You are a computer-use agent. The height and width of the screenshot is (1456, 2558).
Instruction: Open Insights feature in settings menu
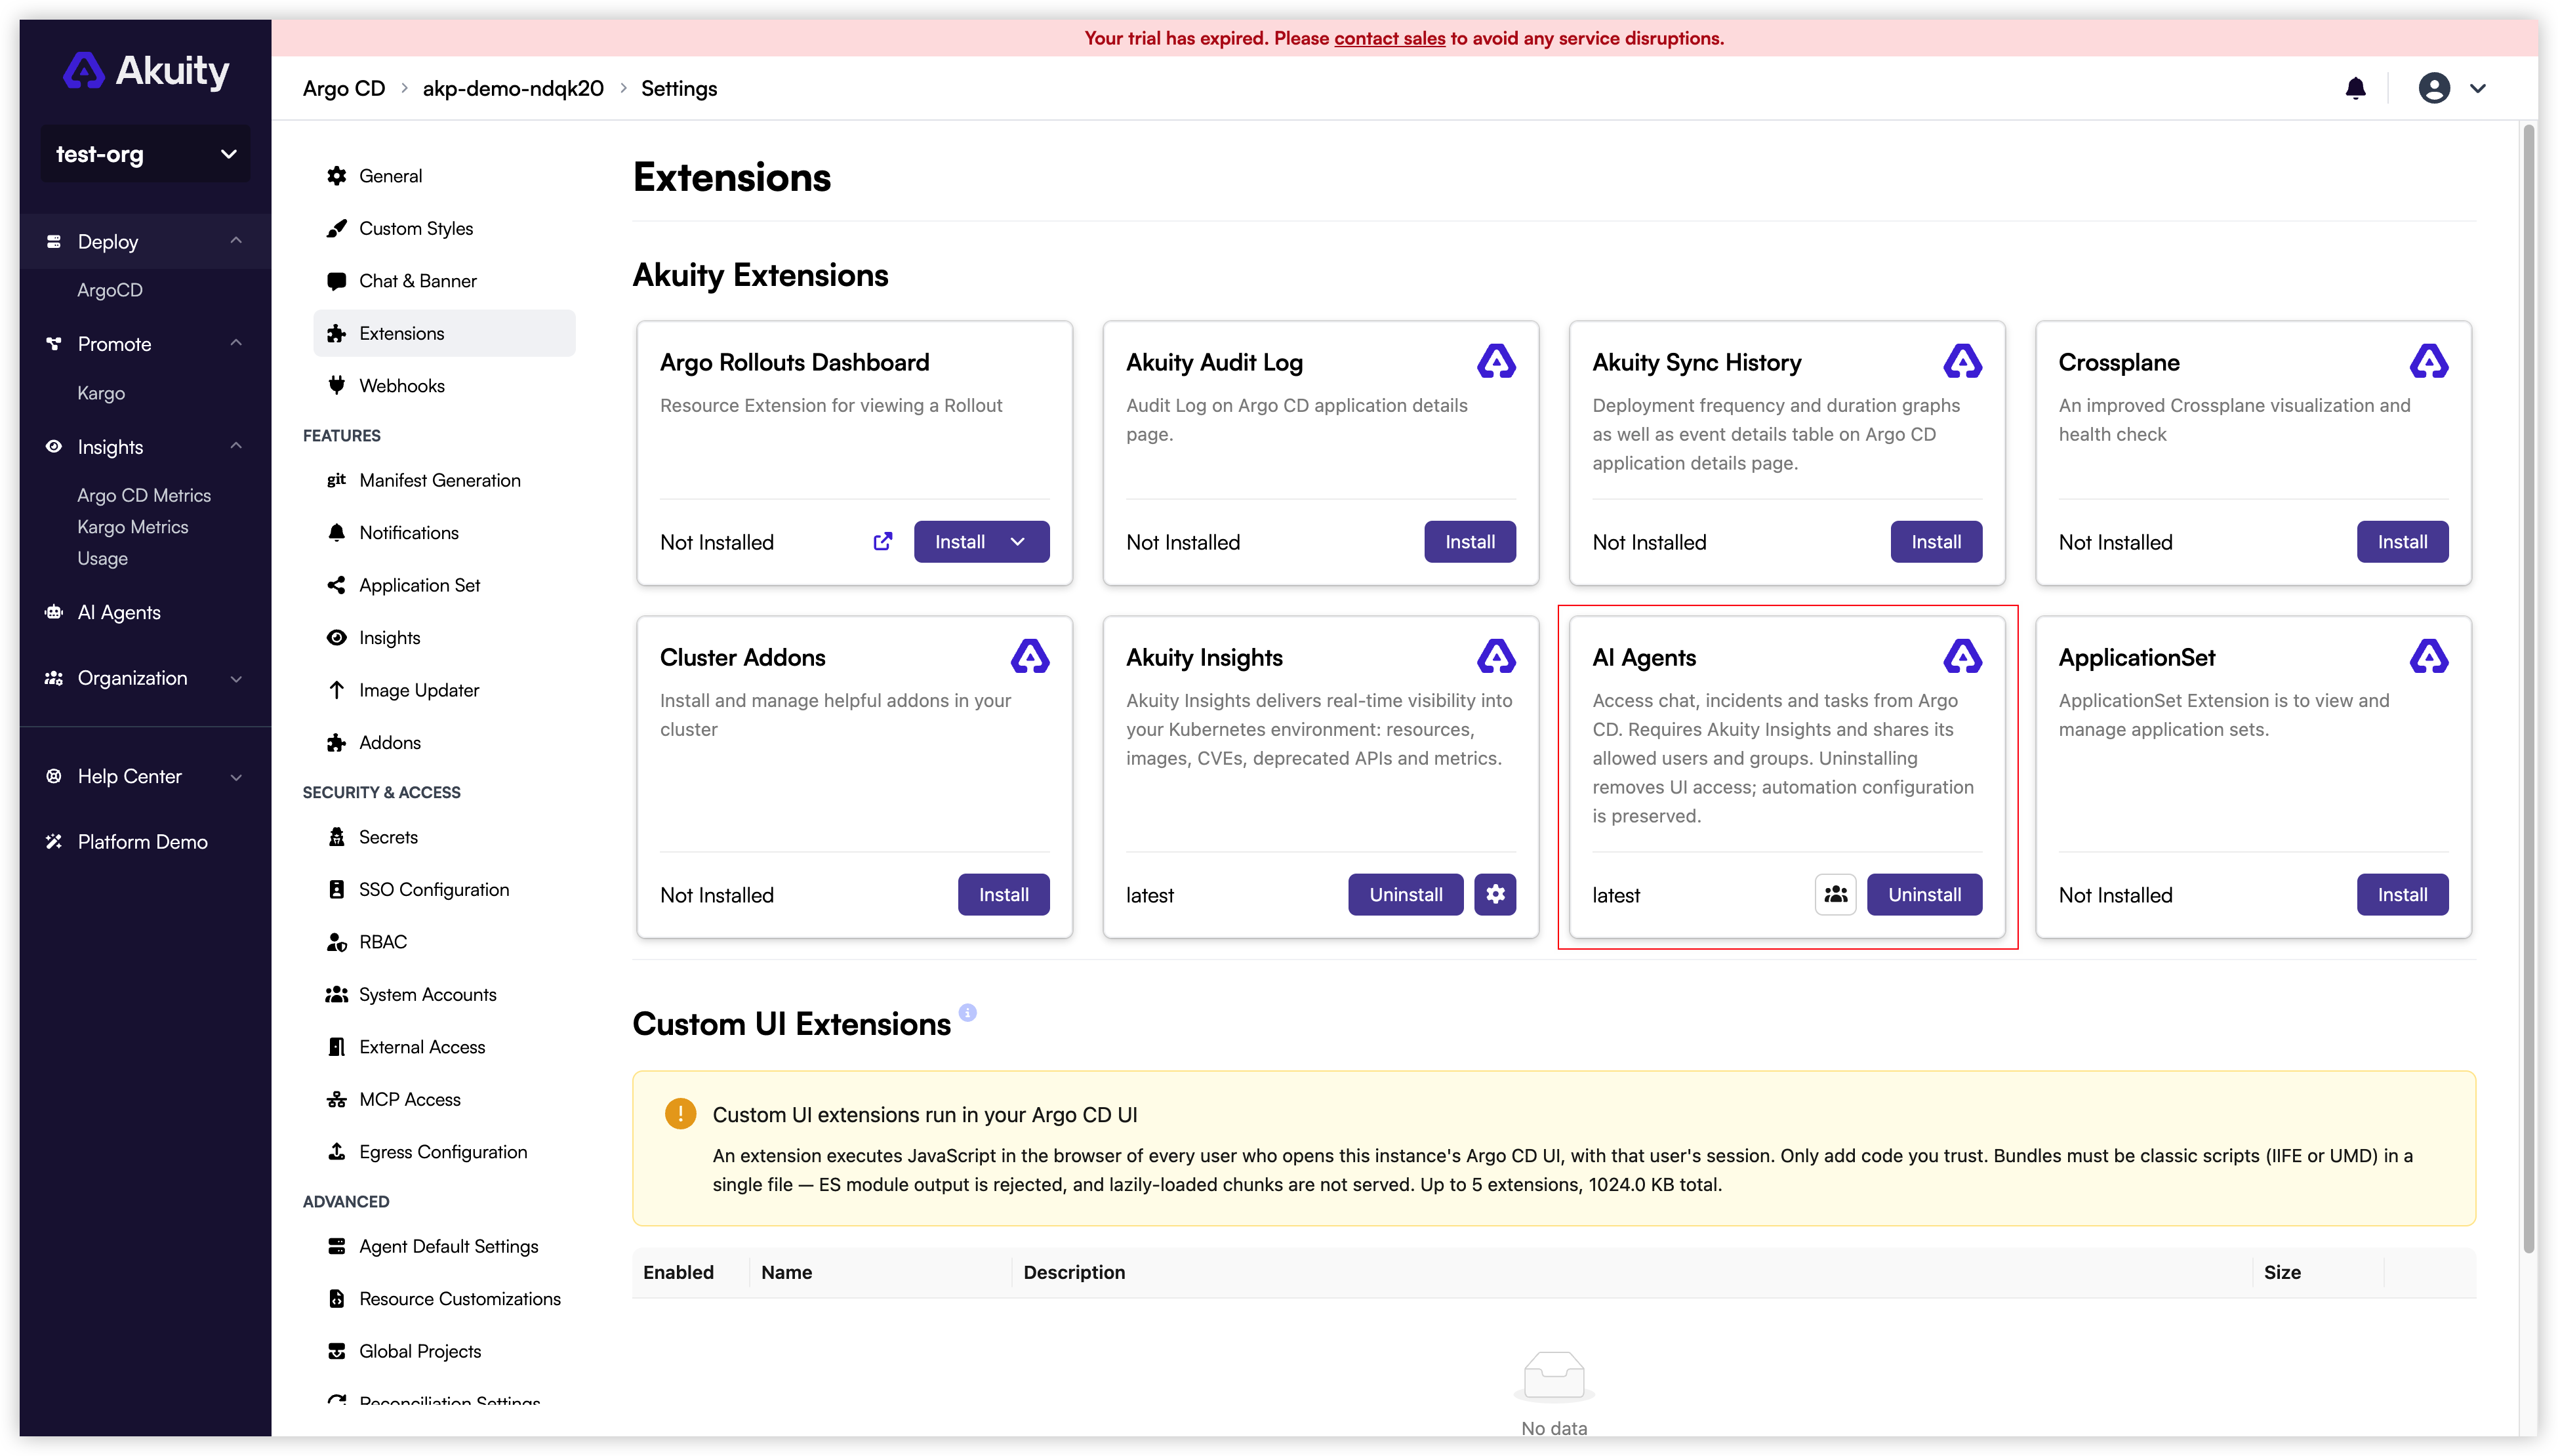click(444, 638)
